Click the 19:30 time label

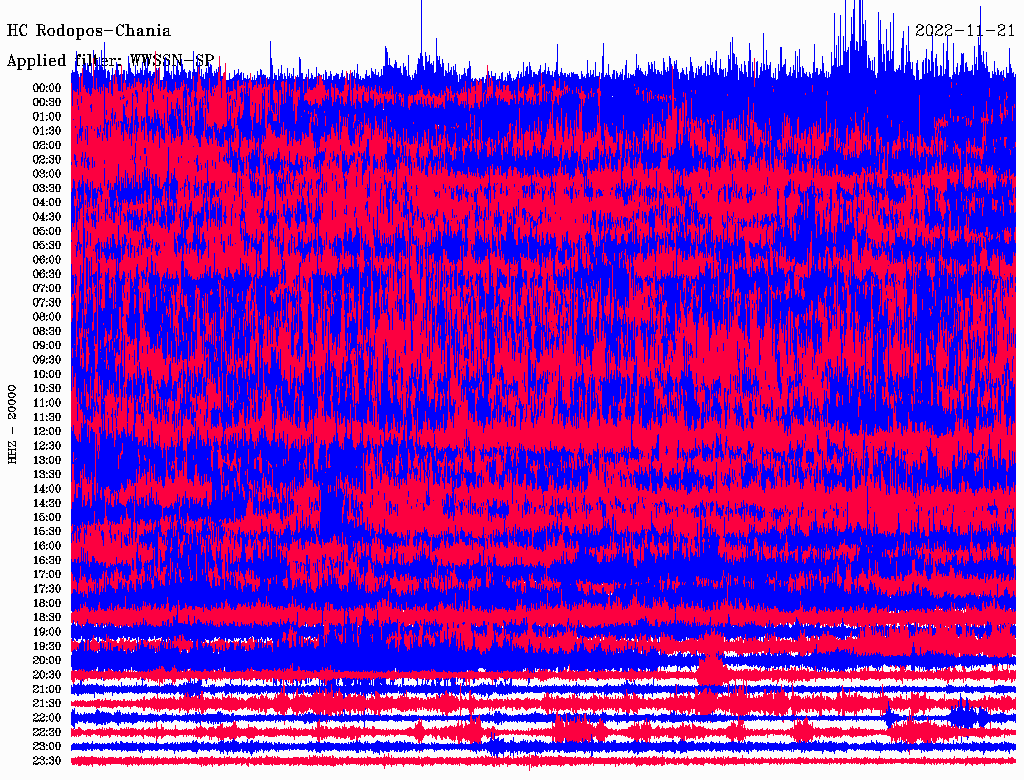(x=47, y=647)
